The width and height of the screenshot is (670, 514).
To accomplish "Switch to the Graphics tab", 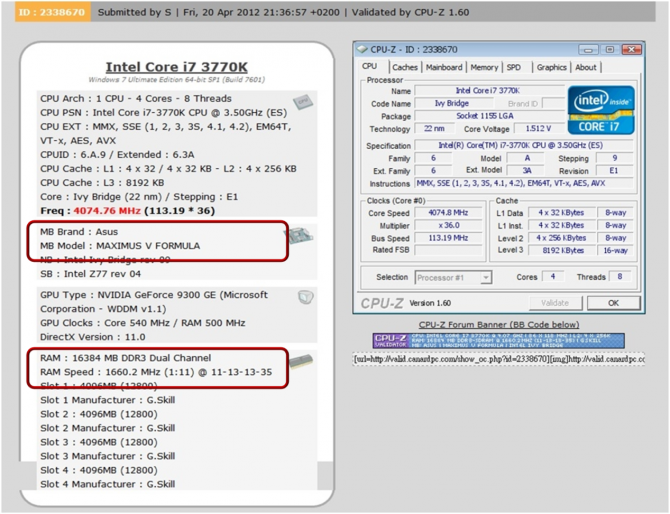I will [552, 67].
